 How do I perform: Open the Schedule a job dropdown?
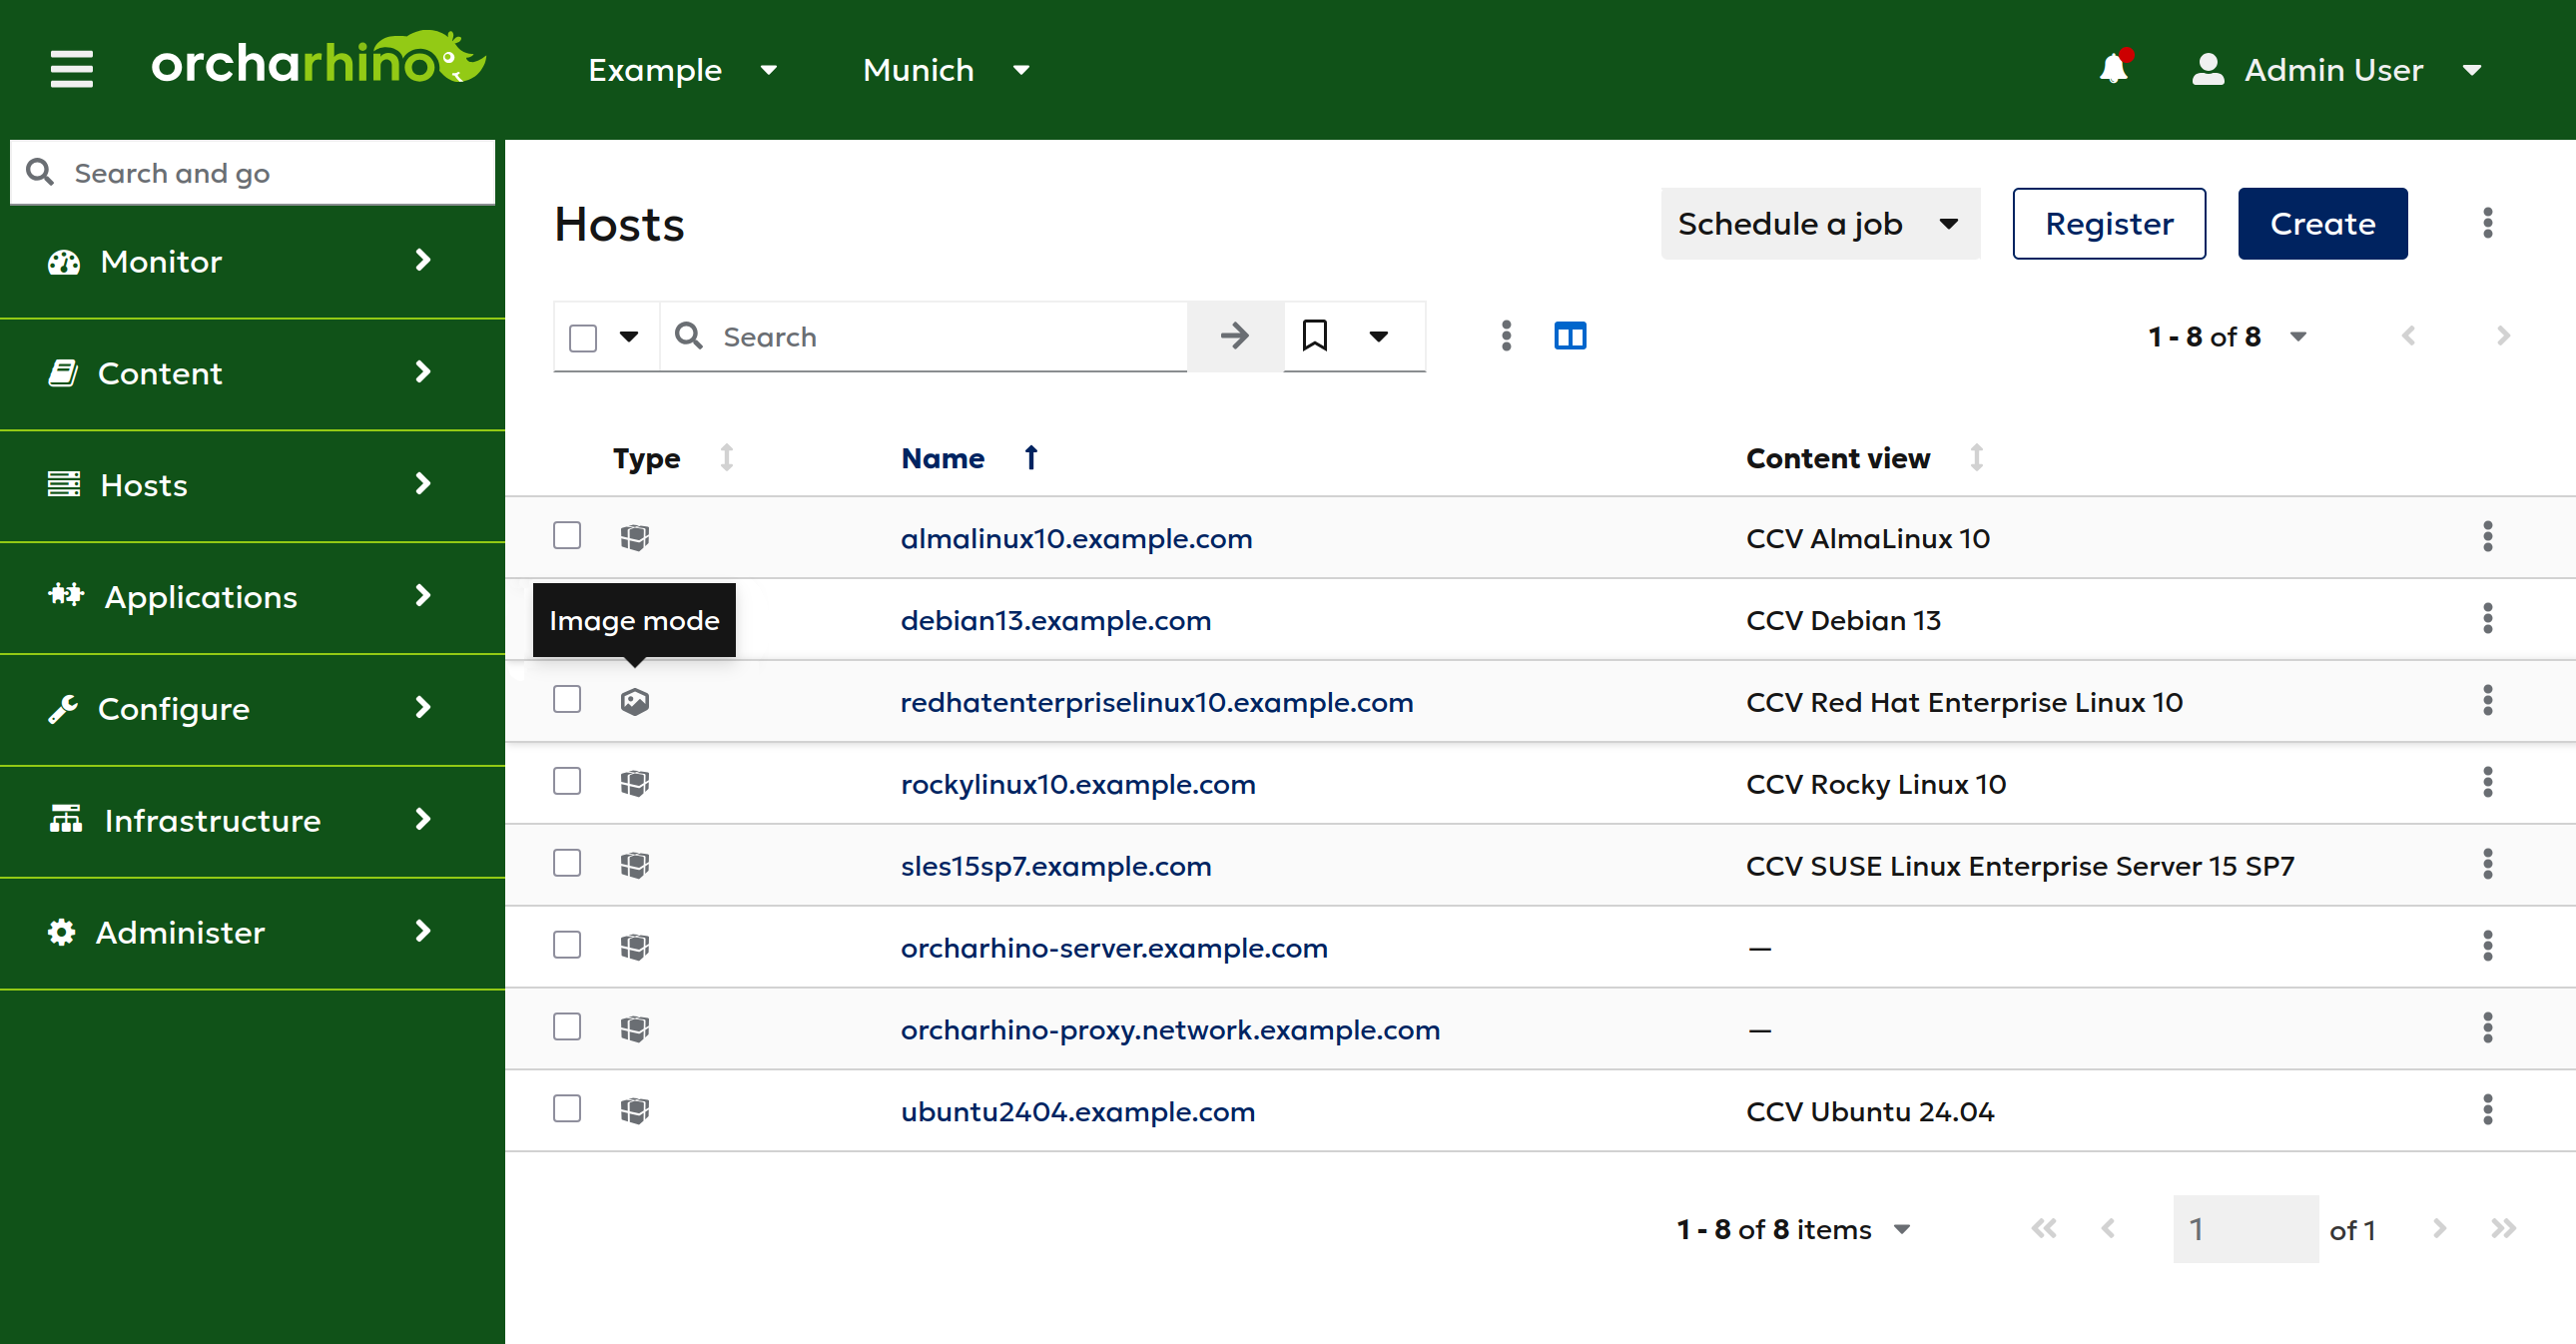[1819, 223]
